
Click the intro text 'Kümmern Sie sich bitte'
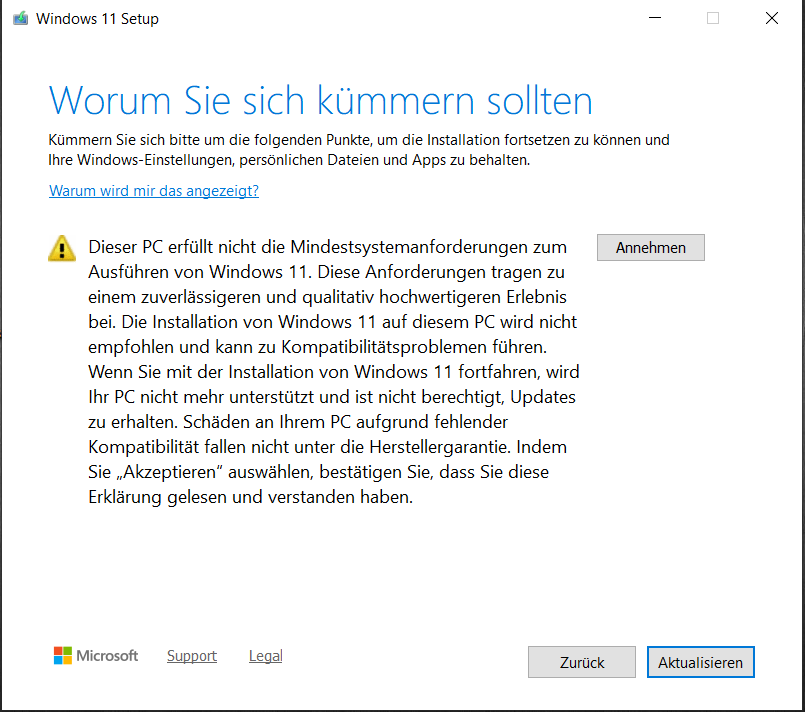pyautogui.click(x=359, y=150)
